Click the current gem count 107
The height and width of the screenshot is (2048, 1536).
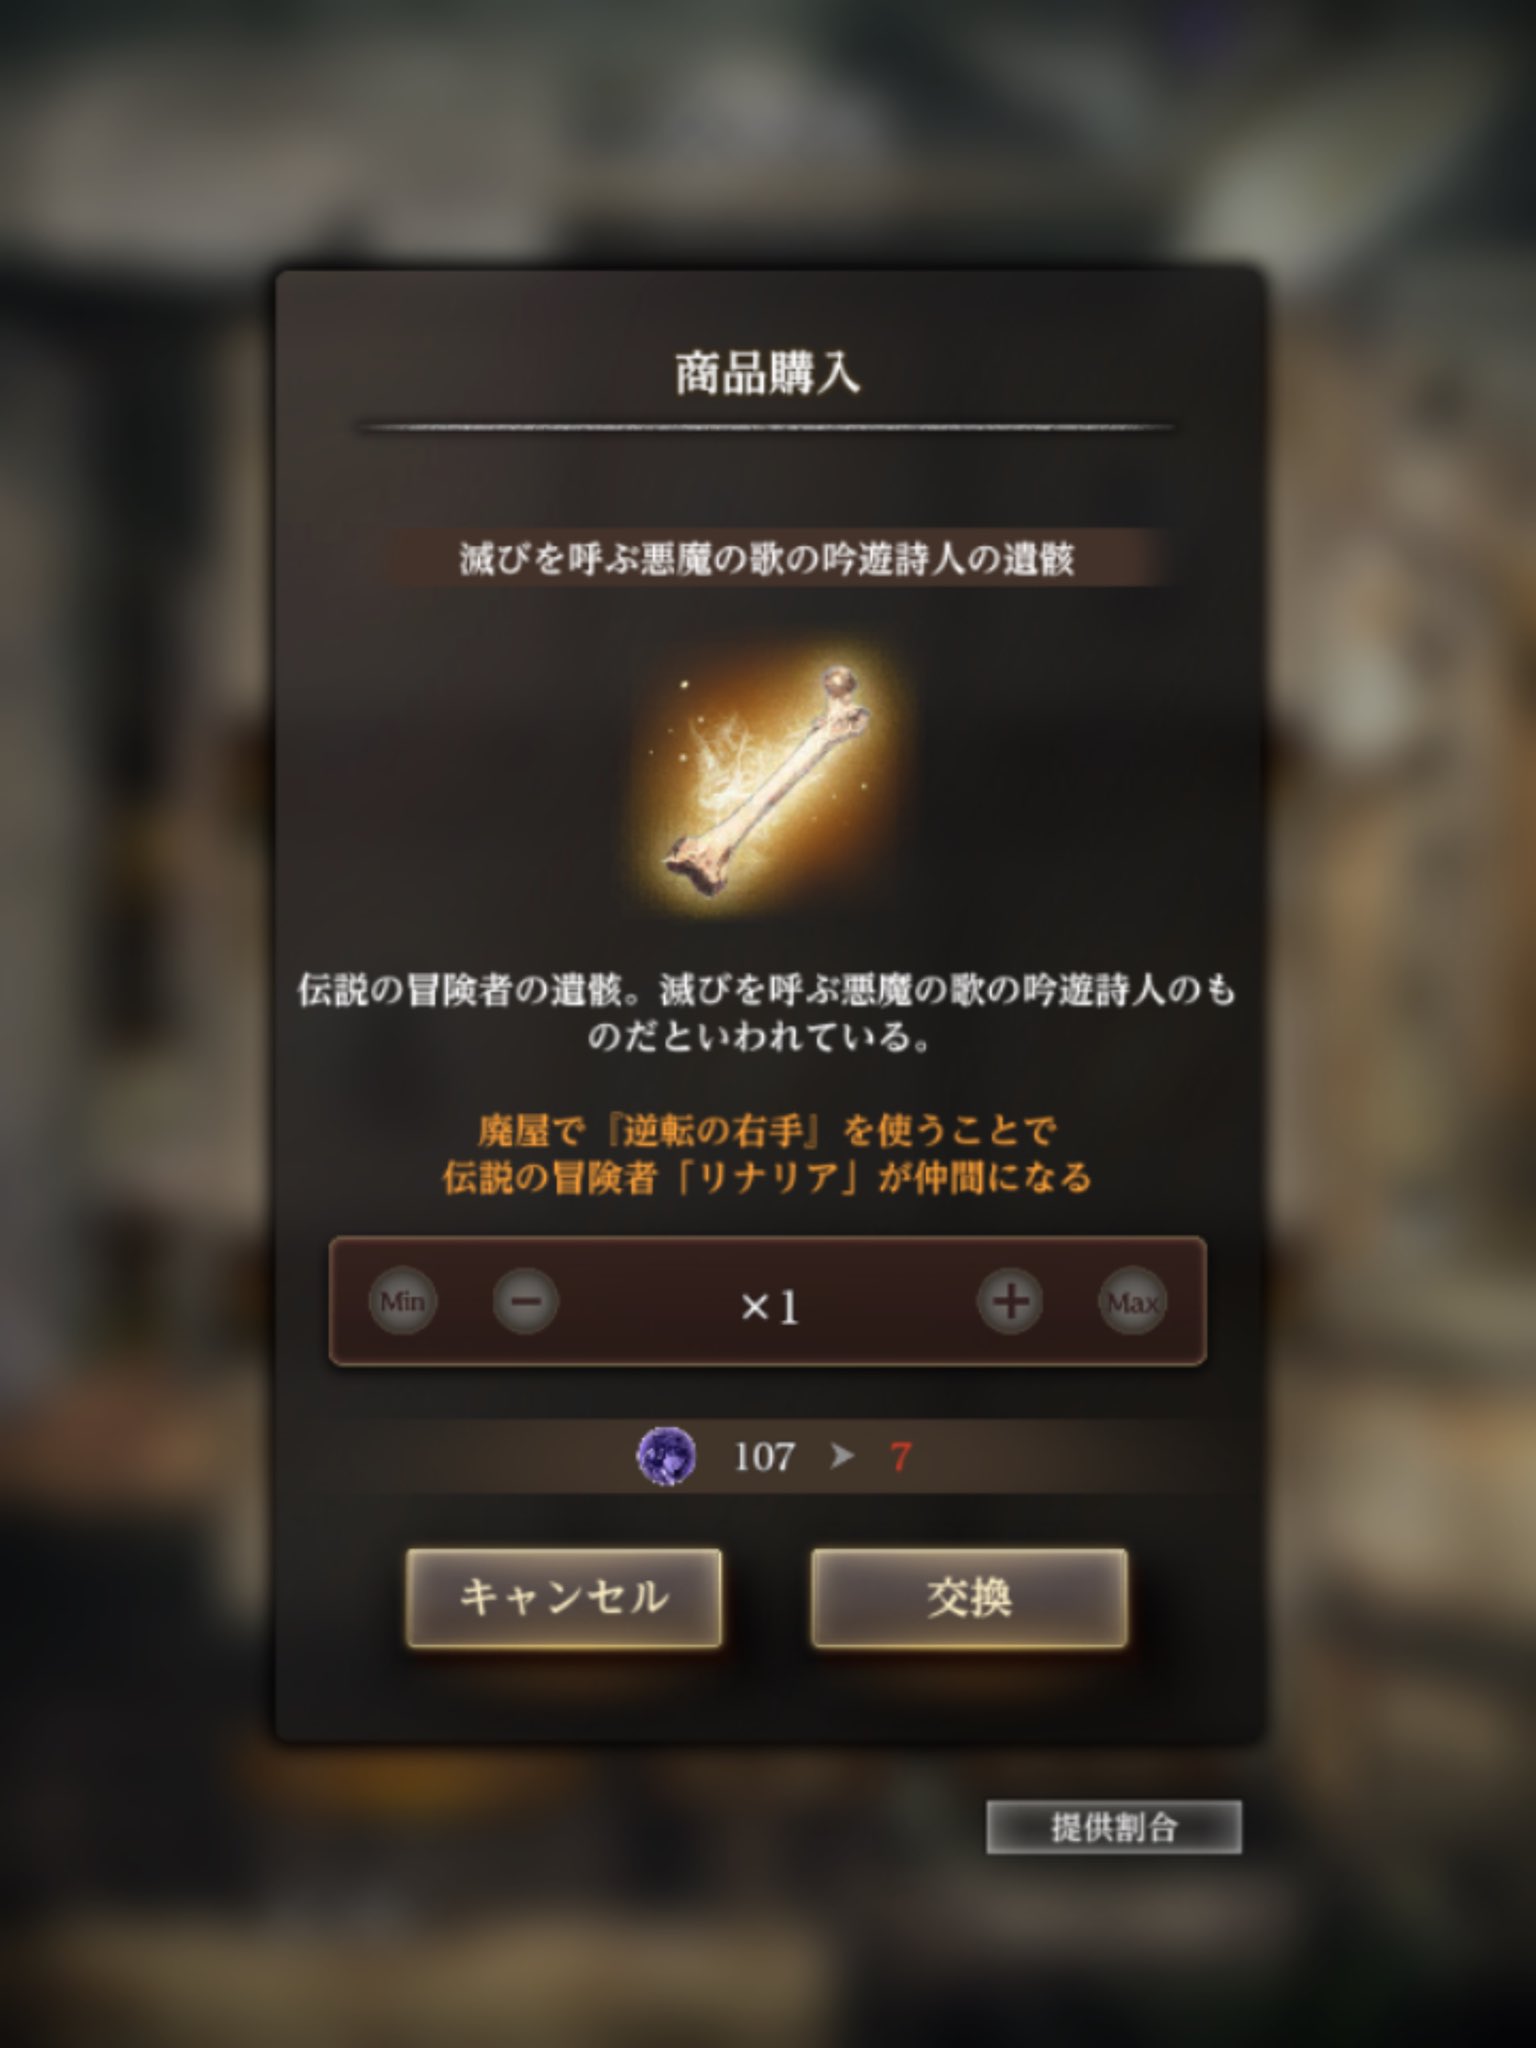(764, 1457)
